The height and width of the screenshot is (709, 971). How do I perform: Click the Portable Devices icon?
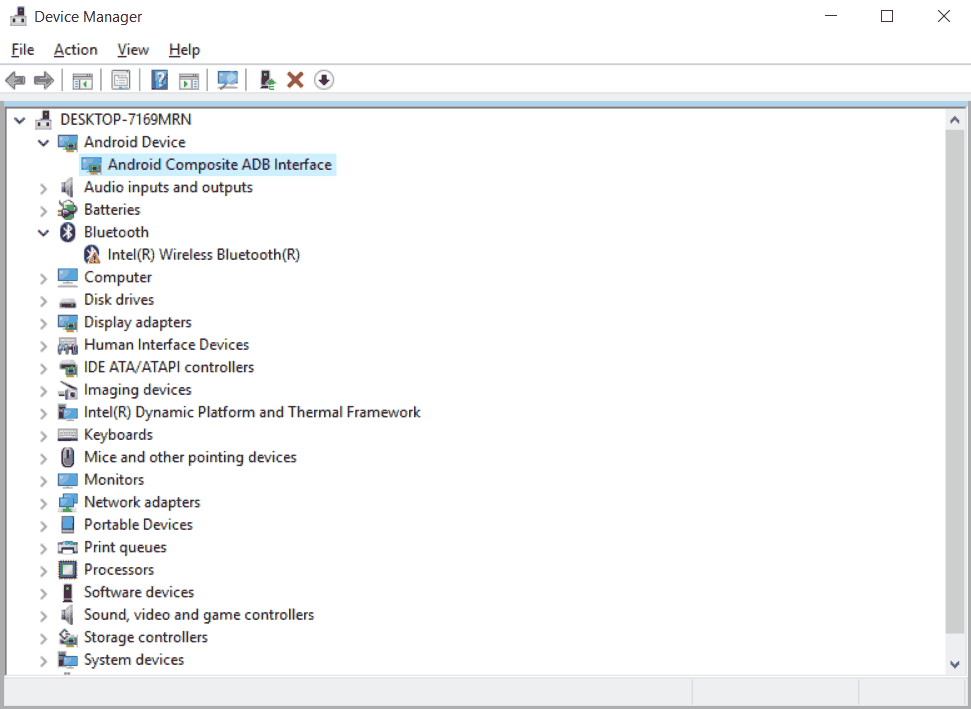[67, 524]
